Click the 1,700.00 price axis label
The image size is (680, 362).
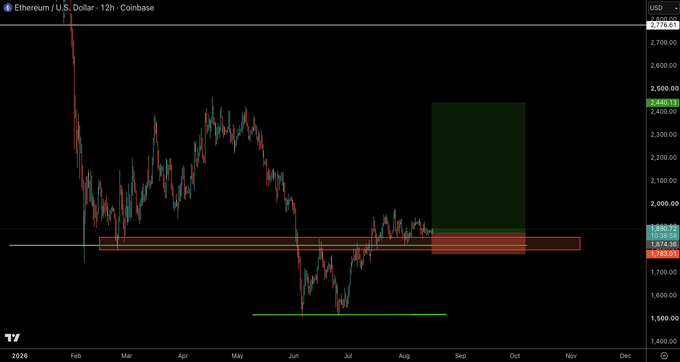(x=664, y=272)
